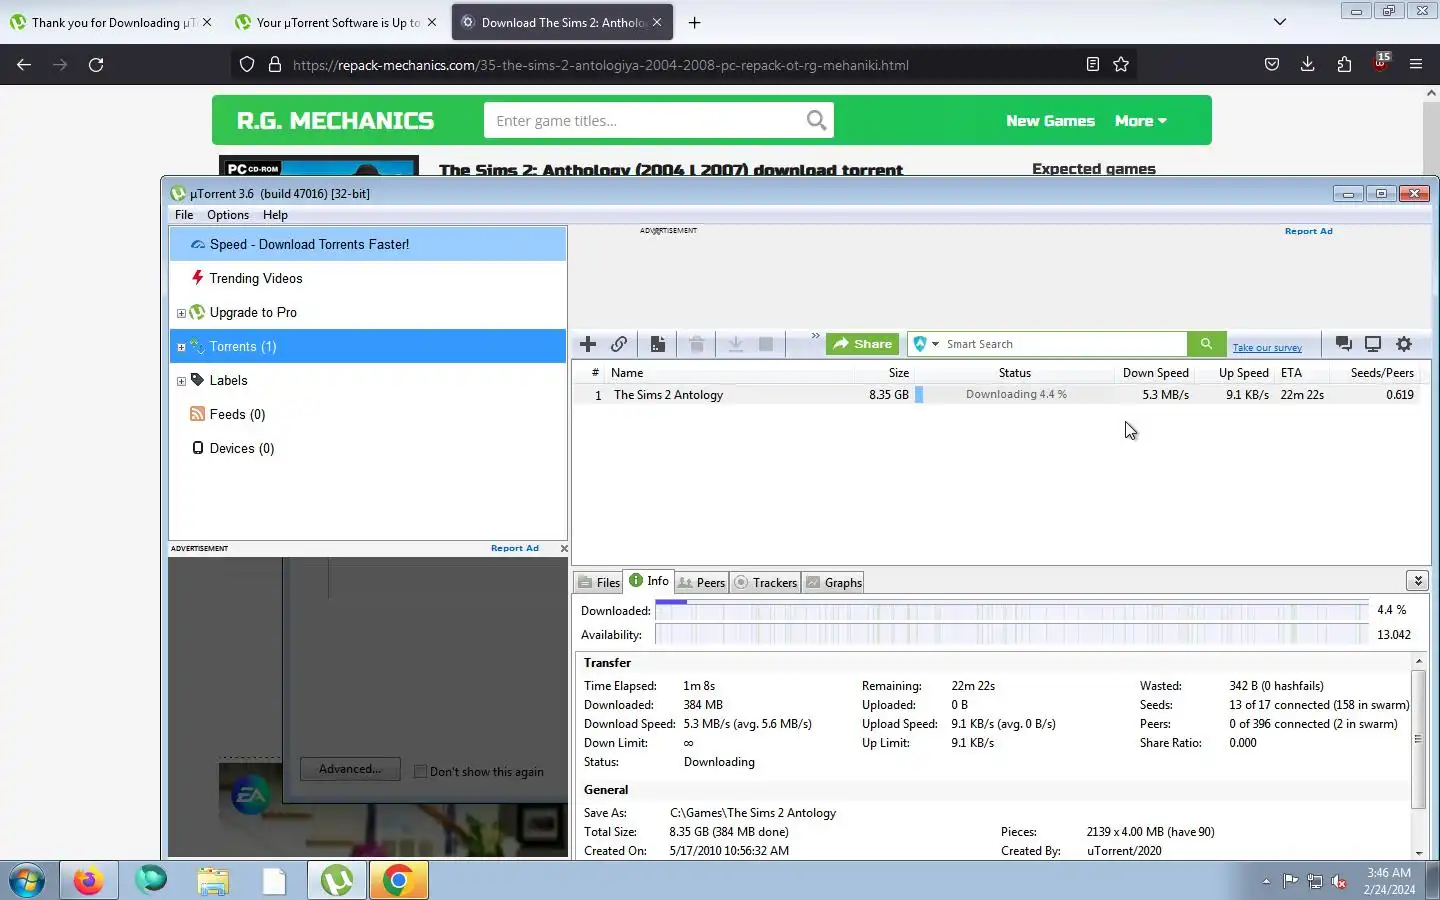Switch to the Graphs tab
Viewport: 1440px width, 900px height.
pyautogui.click(x=834, y=583)
